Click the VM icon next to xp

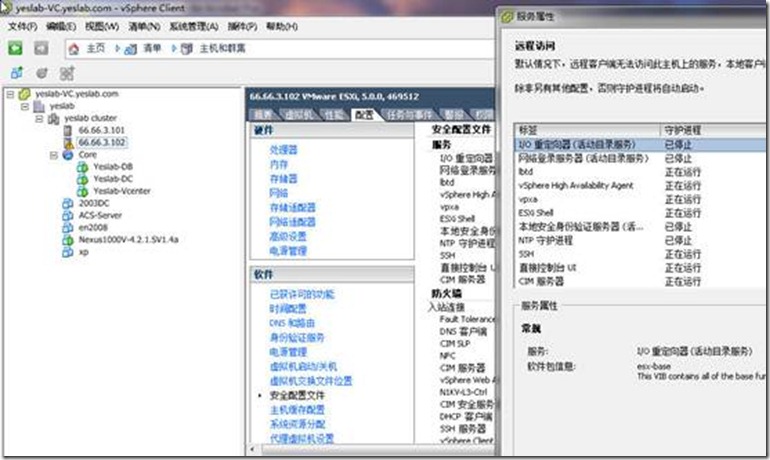click(x=68, y=252)
